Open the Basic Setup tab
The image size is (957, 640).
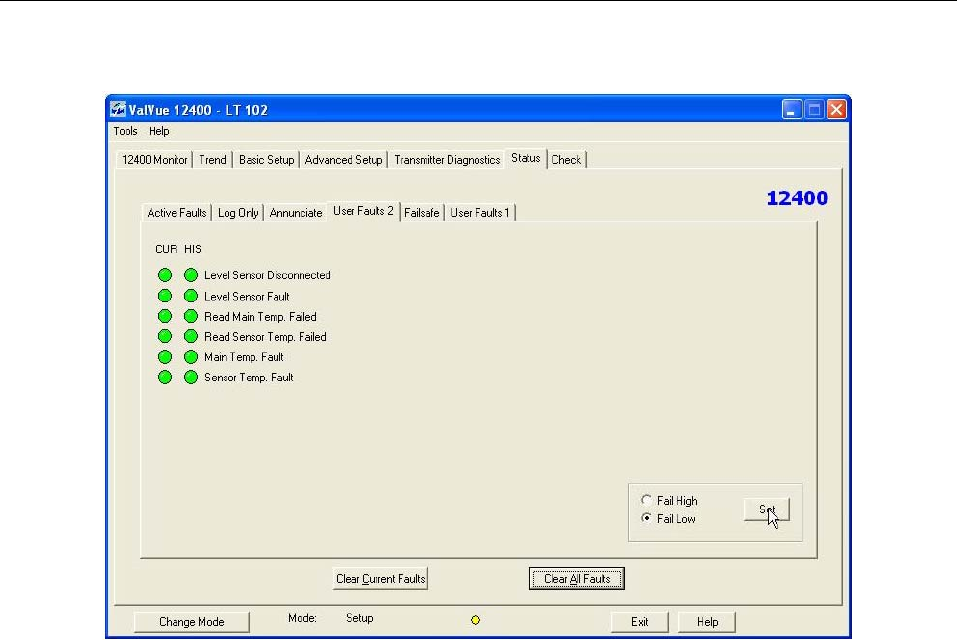pyautogui.click(x=267, y=160)
